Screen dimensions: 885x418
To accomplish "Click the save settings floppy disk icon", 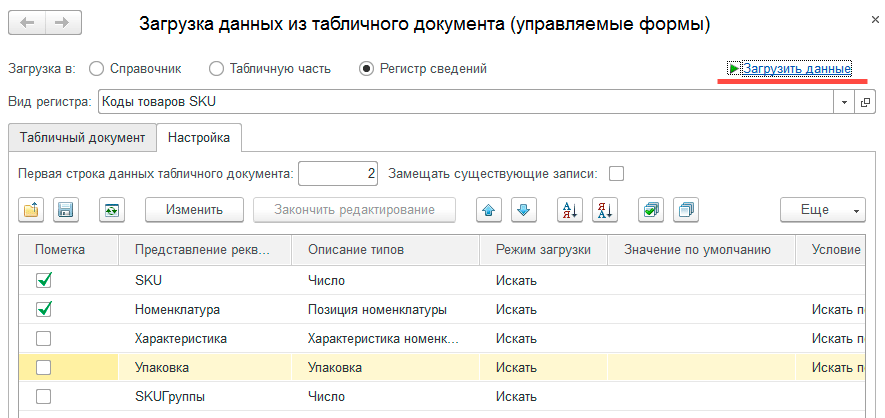I will coord(66,210).
